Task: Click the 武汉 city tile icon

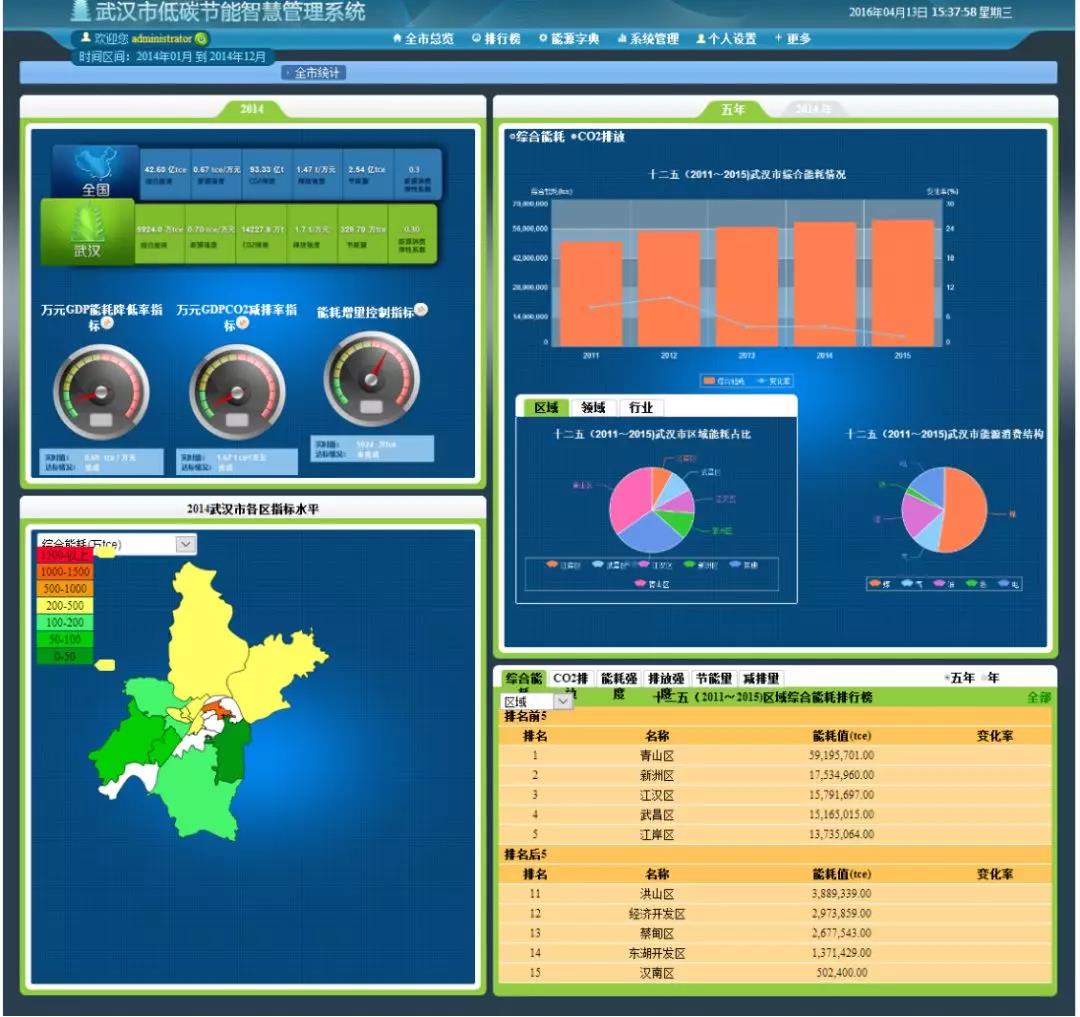Action: click(87, 231)
